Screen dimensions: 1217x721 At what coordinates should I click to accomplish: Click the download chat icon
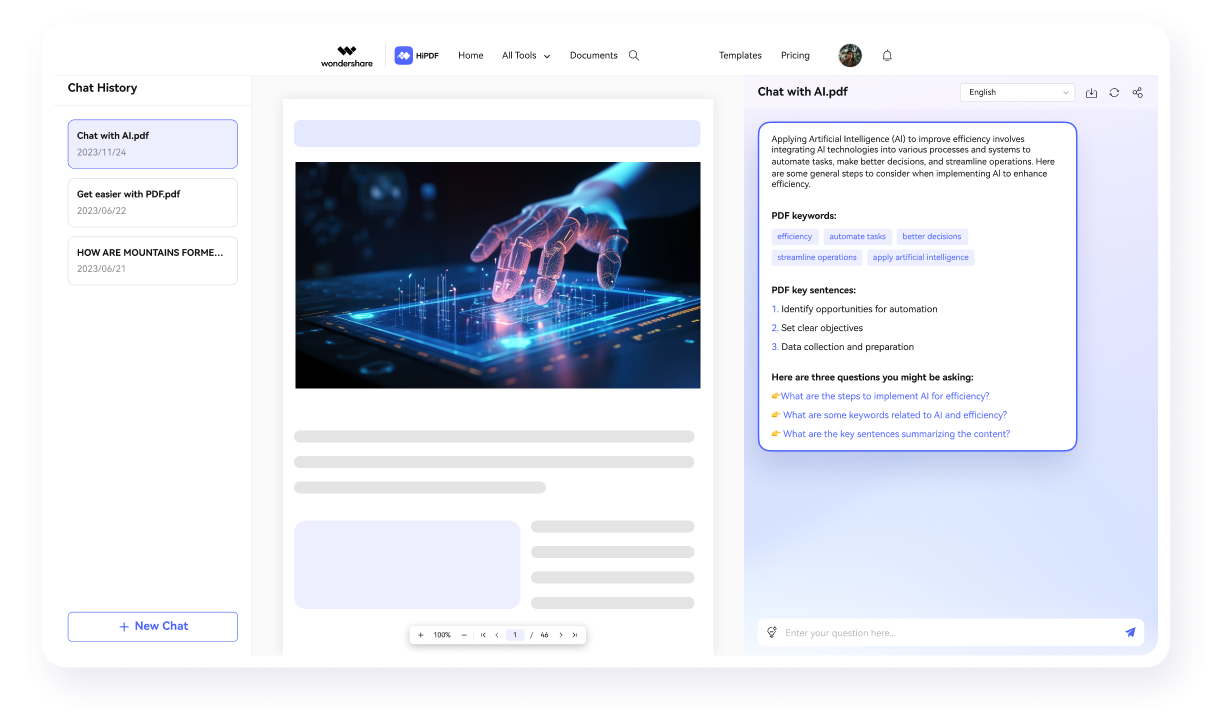pyautogui.click(x=1091, y=92)
